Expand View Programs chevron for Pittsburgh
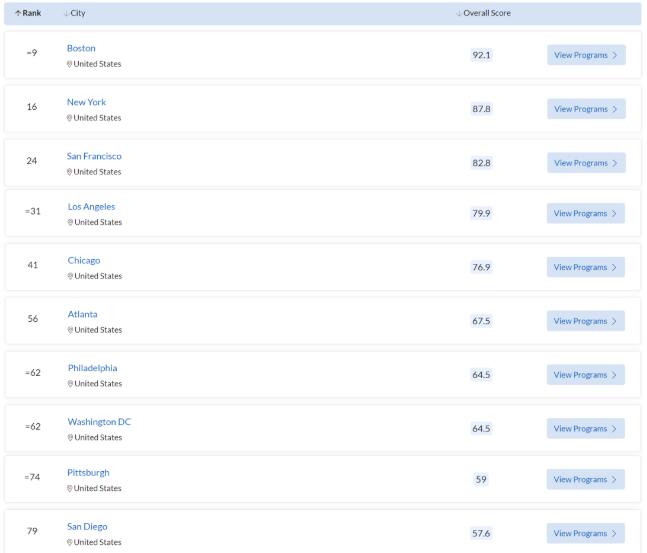The image size is (647, 553). click(614, 479)
